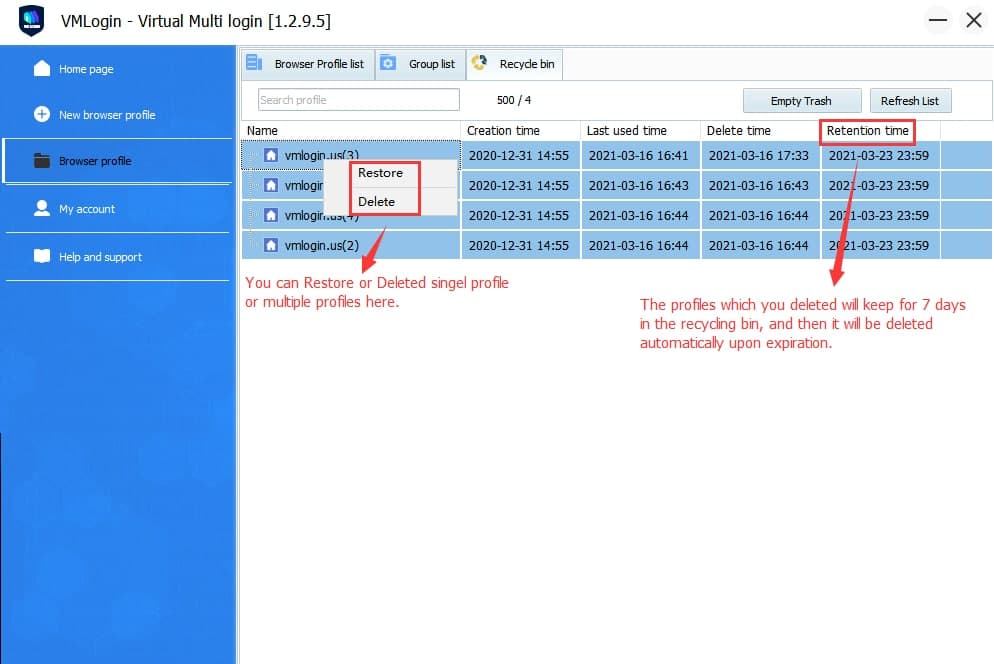Click the vmlogin.us(3) profile home icon
The width and height of the screenshot is (994, 664).
tap(271, 156)
